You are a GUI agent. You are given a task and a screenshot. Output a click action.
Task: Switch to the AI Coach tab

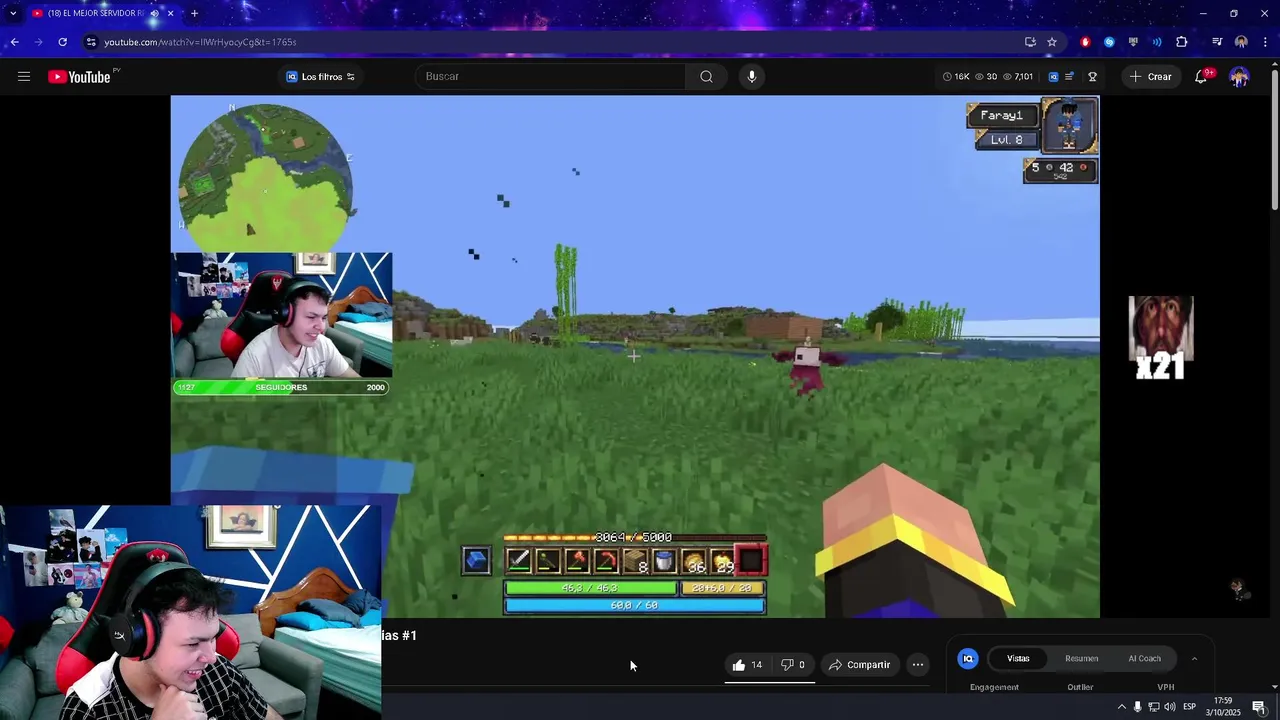point(1145,659)
